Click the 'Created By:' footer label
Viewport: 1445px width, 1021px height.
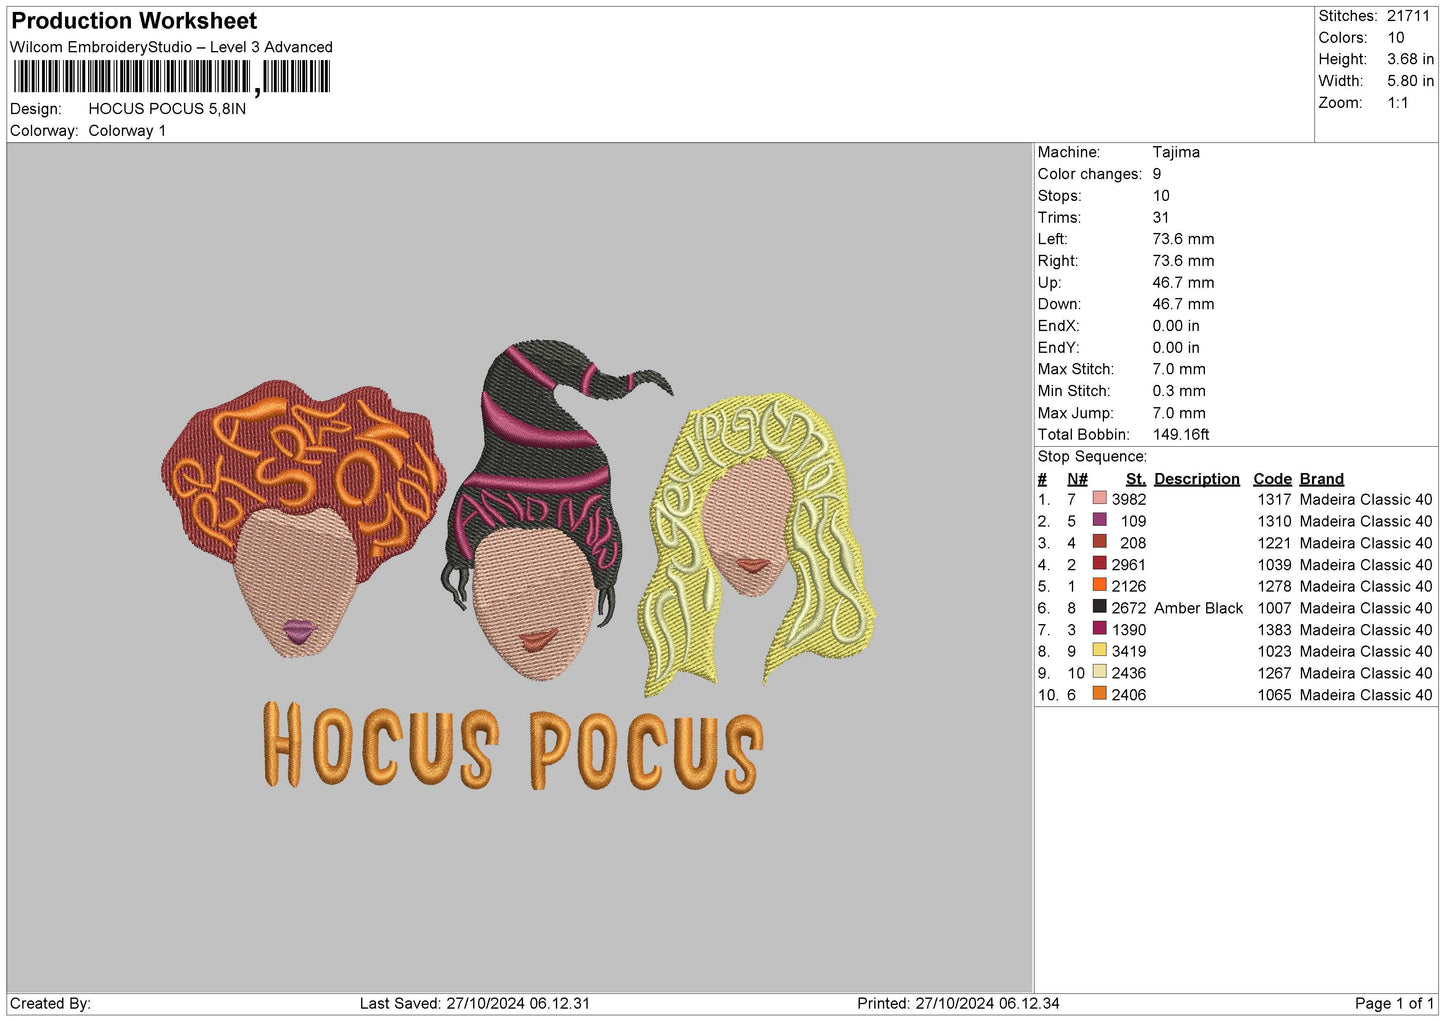point(50,1003)
